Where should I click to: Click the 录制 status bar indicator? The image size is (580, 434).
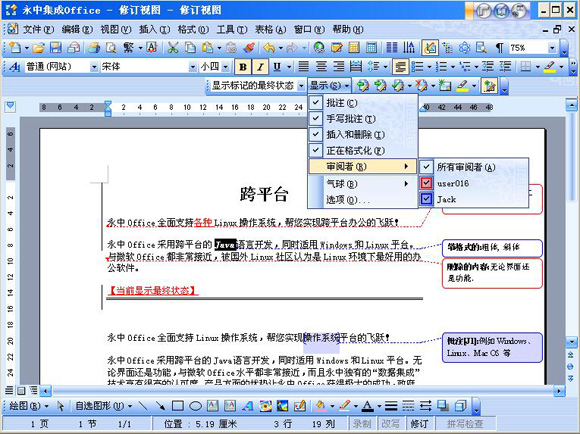point(361,424)
